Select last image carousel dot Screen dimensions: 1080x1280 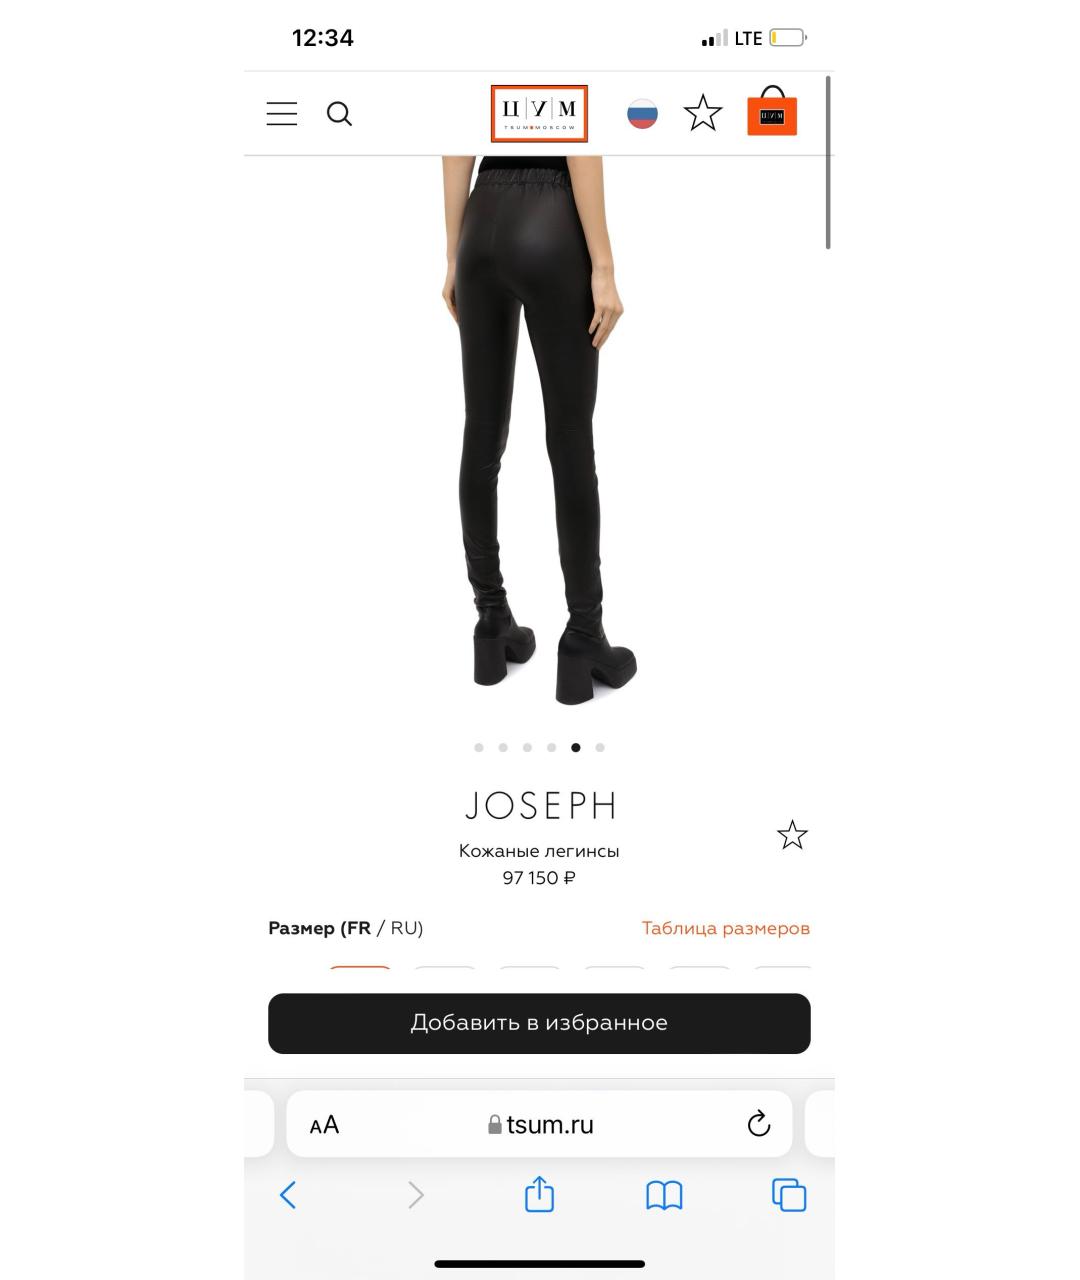600,747
